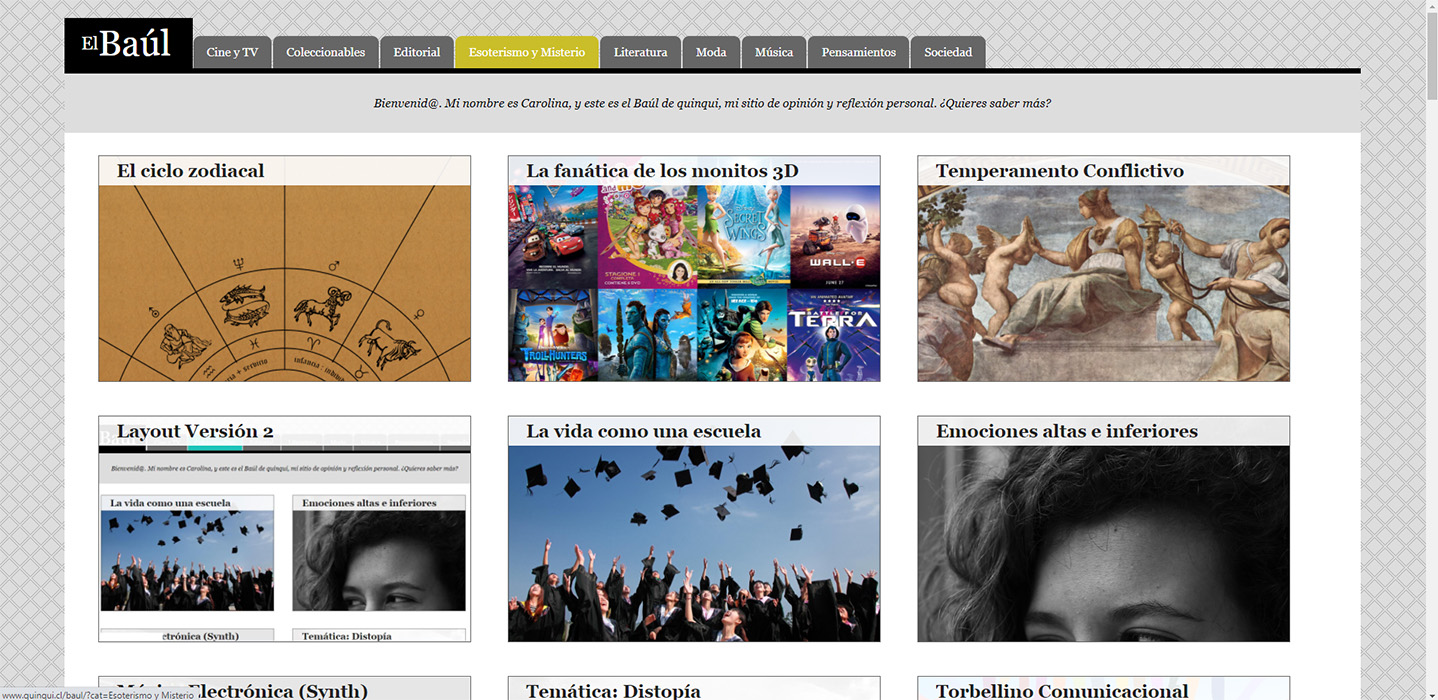Open the Esoterismo y Misterio tab
This screenshot has width=1438, height=700.
527,53
